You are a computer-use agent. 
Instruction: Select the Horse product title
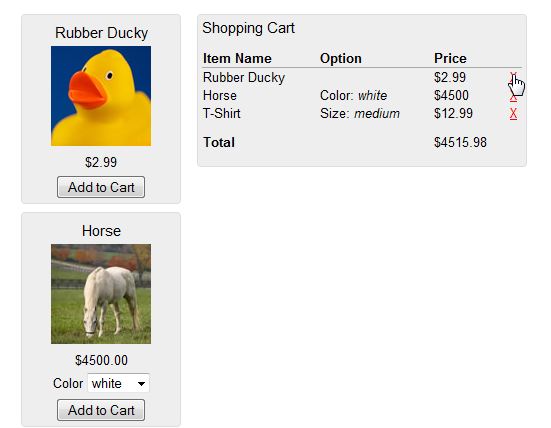click(x=101, y=231)
